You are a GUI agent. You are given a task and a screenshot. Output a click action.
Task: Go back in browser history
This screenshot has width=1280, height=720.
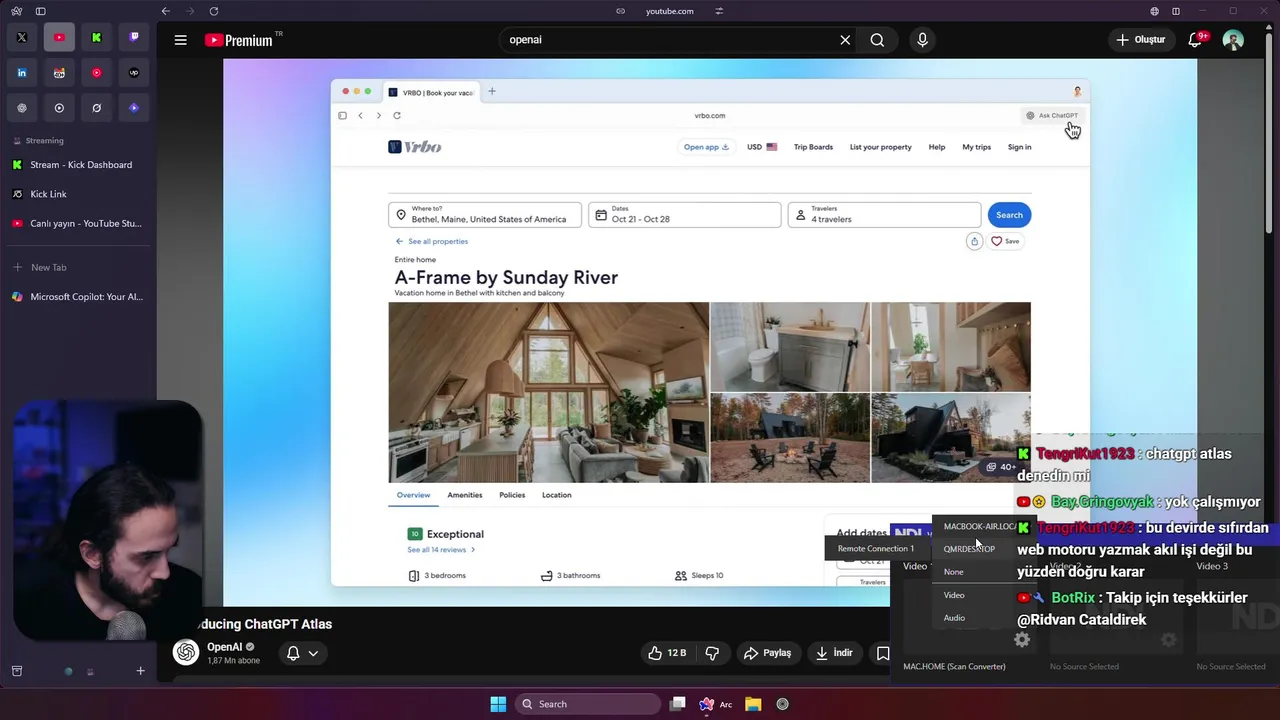pos(165,11)
